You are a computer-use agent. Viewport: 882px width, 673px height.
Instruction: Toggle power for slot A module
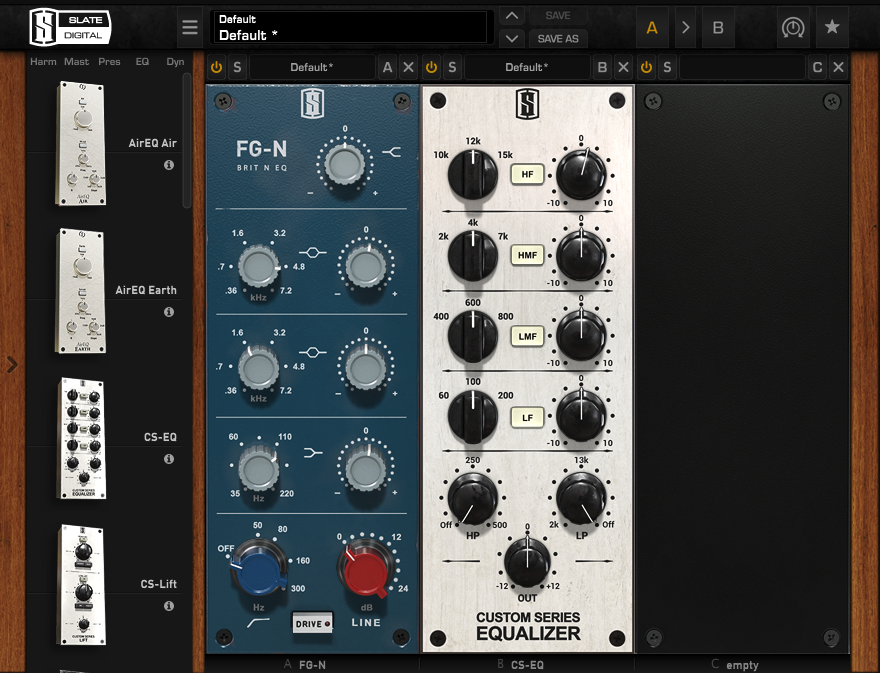tap(217, 68)
